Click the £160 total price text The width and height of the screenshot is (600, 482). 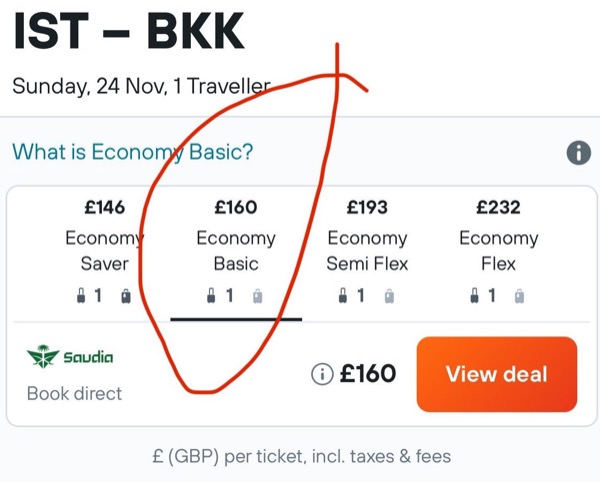pyautogui.click(x=368, y=374)
